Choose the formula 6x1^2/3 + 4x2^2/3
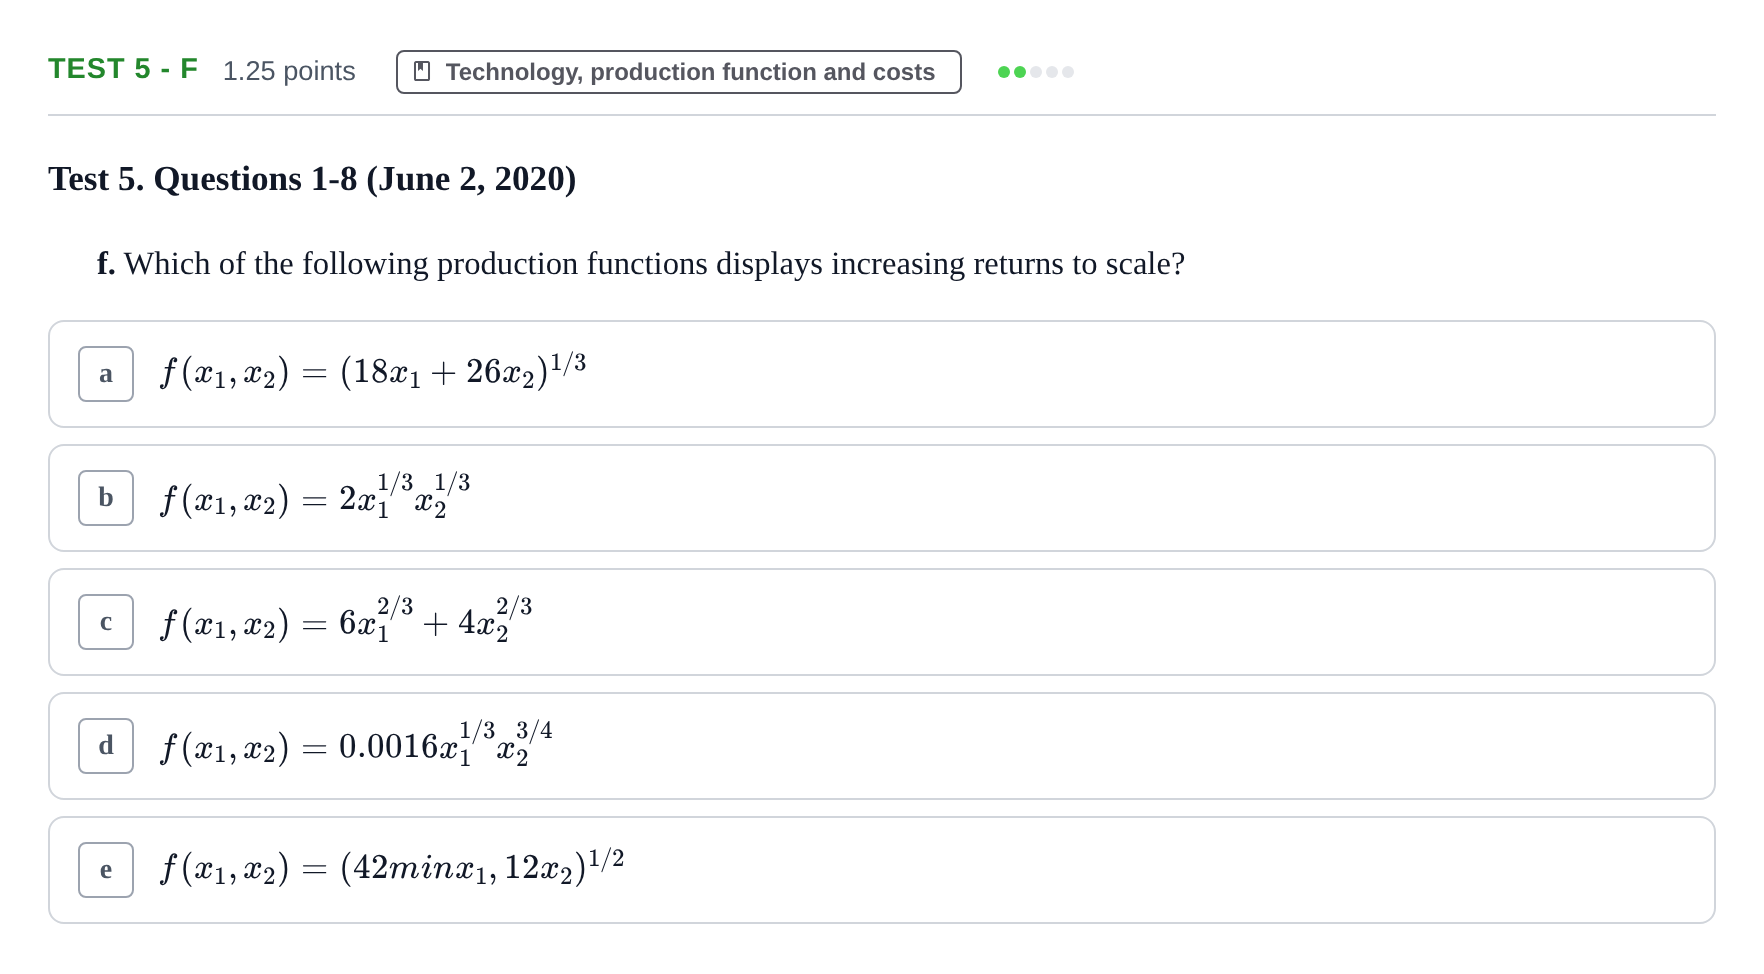Image resolution: width=1764 pixels, height=974 pixels. pos(346,619)
